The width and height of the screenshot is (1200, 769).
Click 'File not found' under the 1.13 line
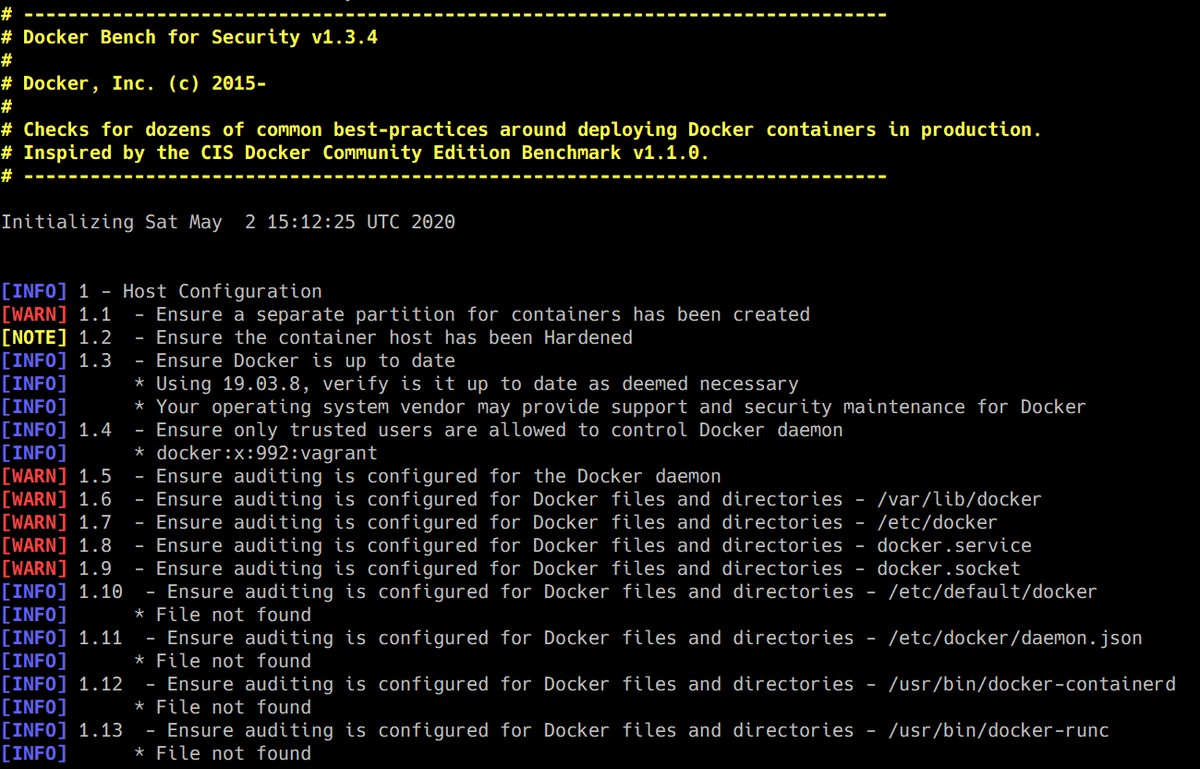coord(233,753)
